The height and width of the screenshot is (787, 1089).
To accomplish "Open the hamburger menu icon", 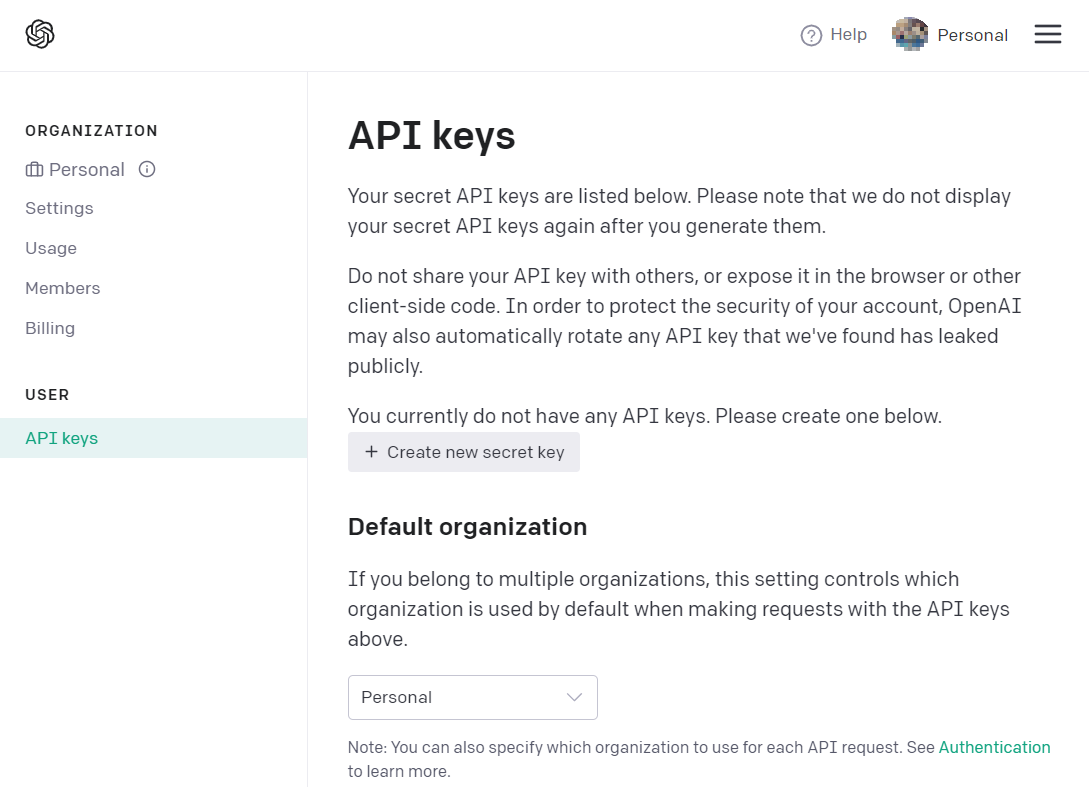I will point(1047,34).
